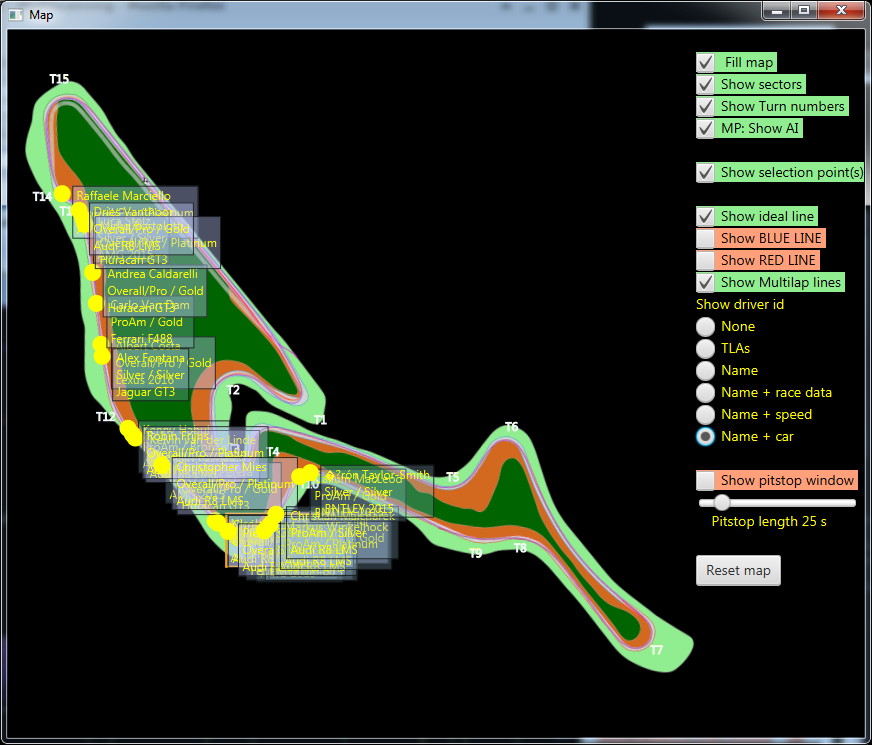Image resolution: width=872 pixels, height=745 pixels.
Task: Turn off Show Multilap lines
Action: 705,282
